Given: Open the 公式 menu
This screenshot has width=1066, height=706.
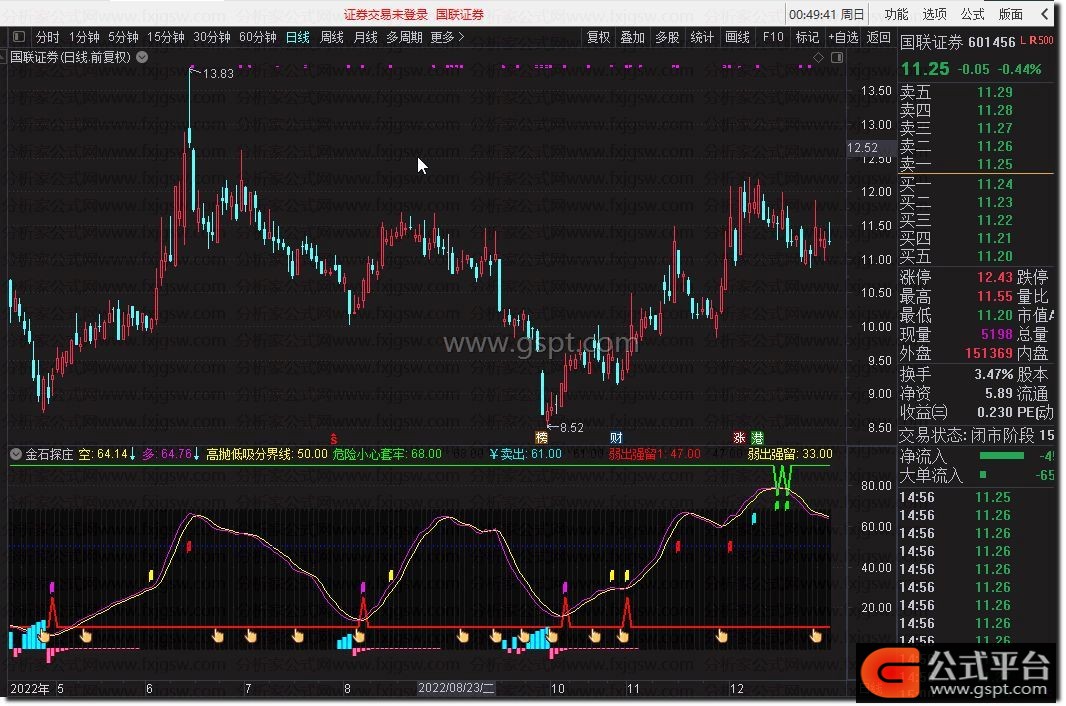Looking at the screenshot, I should click(x=972, y=14).
